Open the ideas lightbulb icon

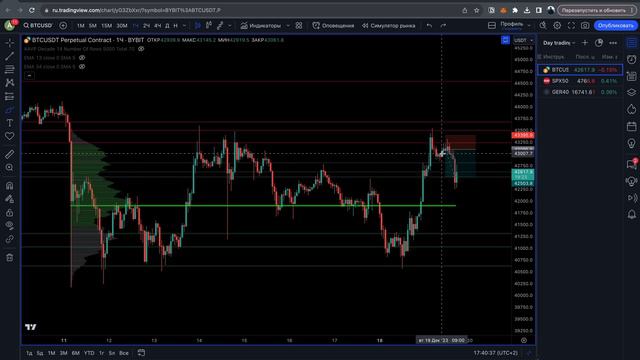631,143
